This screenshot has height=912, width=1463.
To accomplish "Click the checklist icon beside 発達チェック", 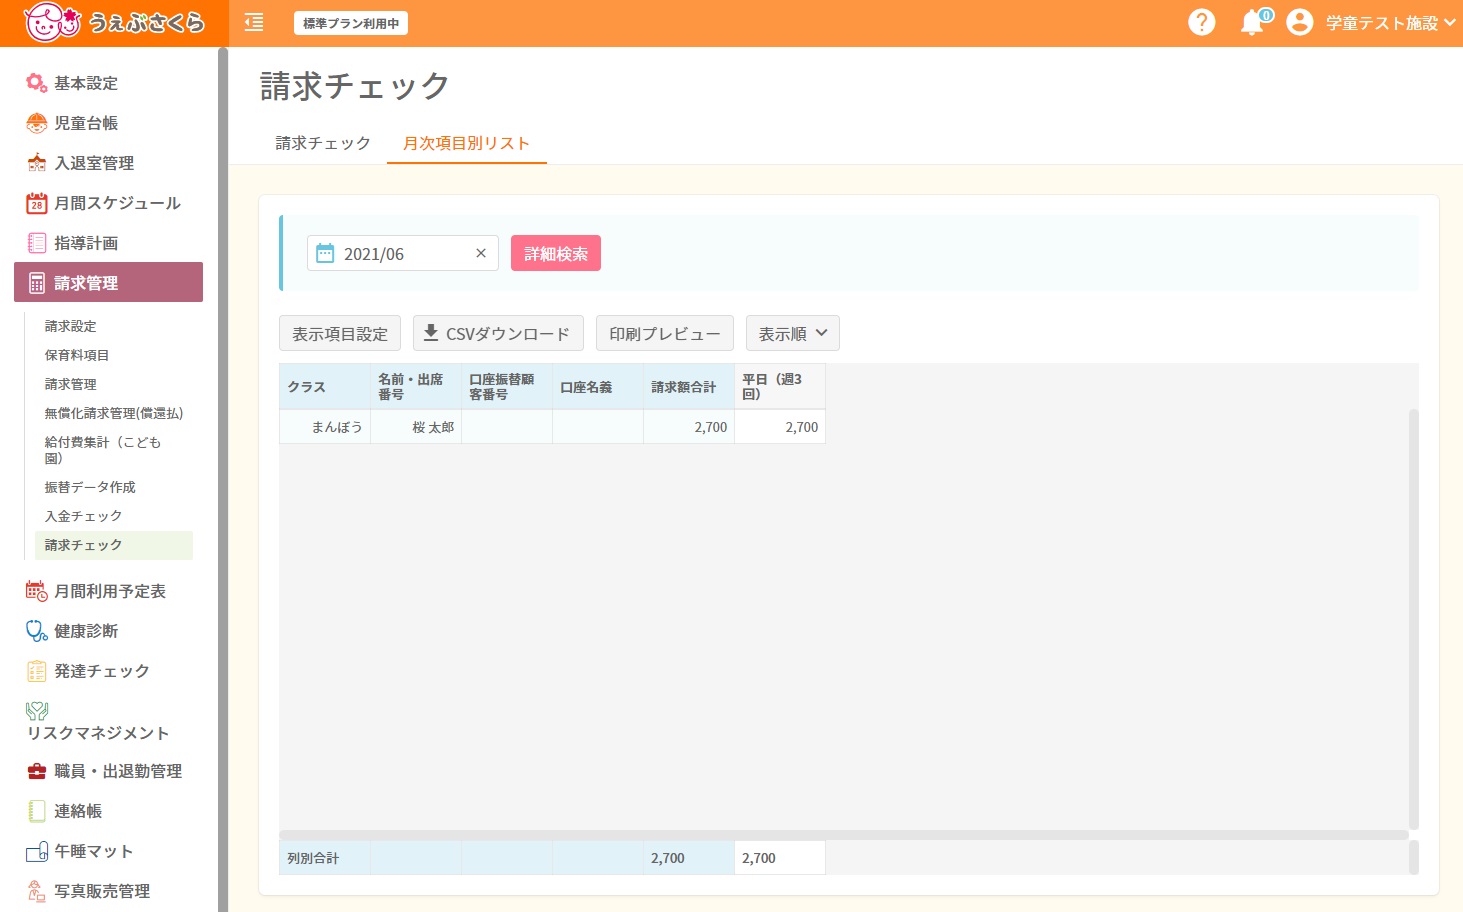I will [37, 671].
